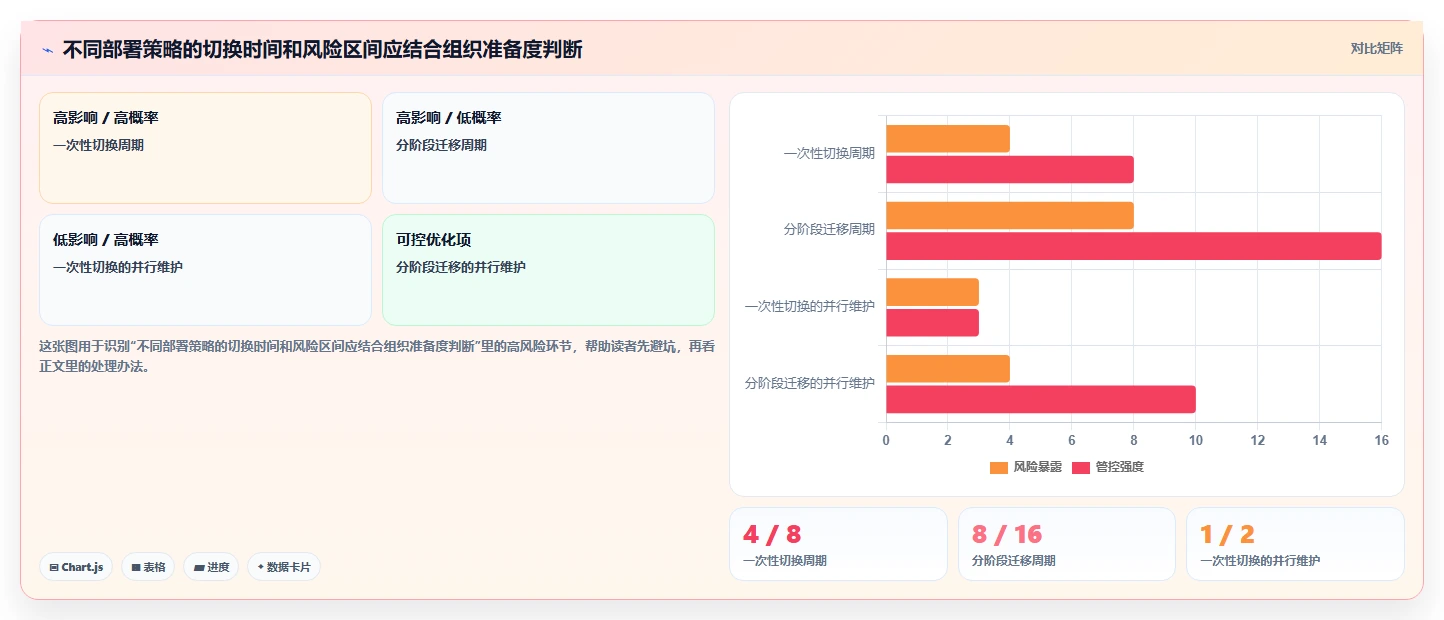Toggle the 管控强度 legend item
This screenshot has height=620, width=1444.
pyautogui.click(x=1108, y=467)
